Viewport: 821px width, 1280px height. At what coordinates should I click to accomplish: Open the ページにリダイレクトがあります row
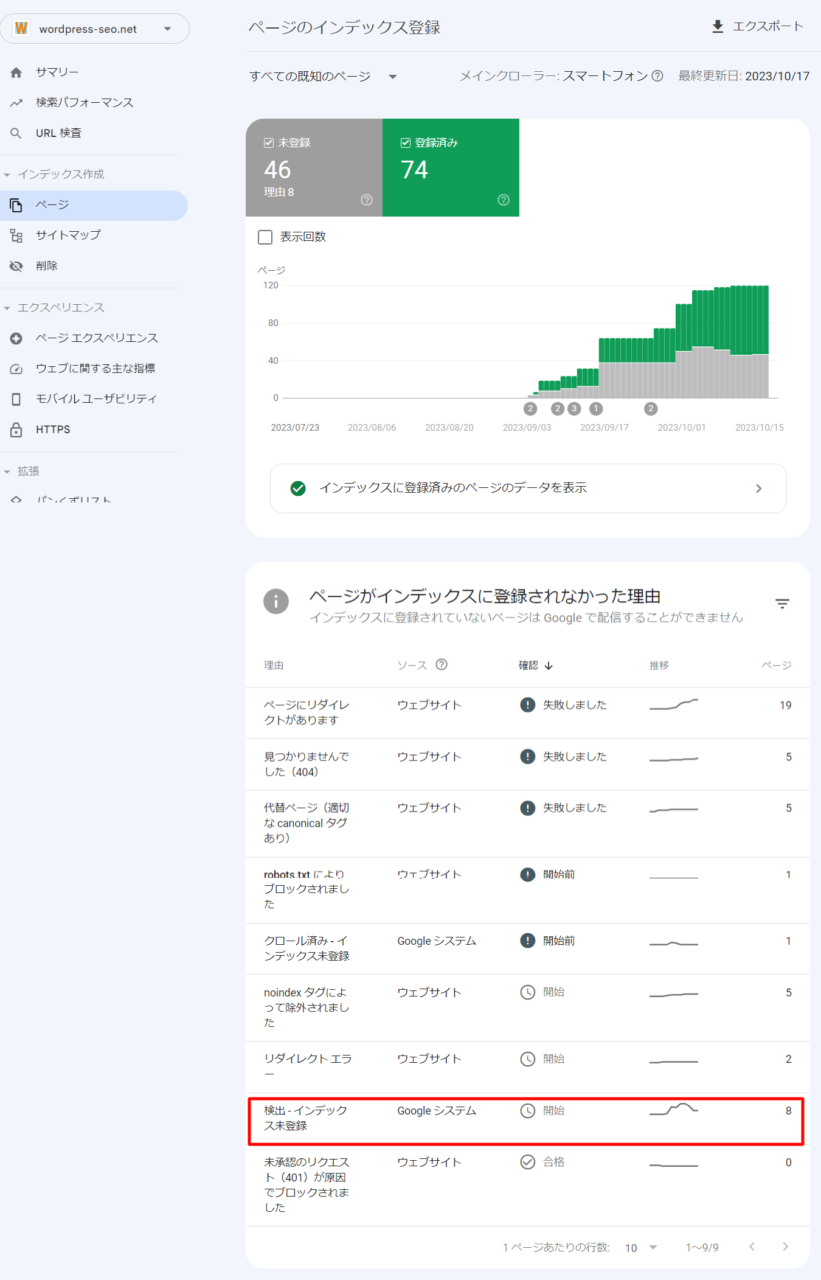[x=528, y=713]
